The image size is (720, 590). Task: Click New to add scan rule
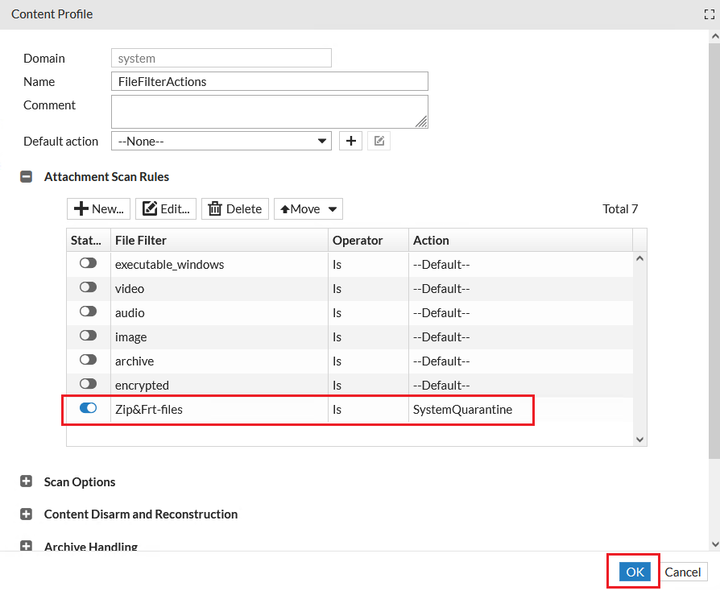pyautogui.click(x=99, y=209)
